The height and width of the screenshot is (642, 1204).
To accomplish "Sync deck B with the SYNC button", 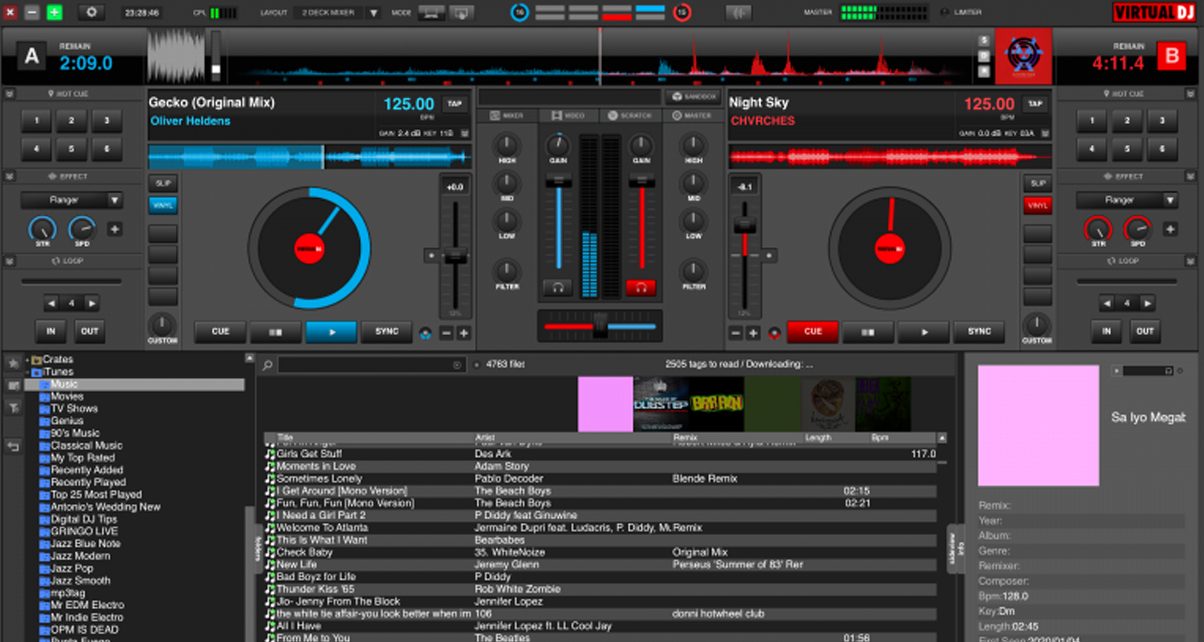I will (x=979, y=332).
